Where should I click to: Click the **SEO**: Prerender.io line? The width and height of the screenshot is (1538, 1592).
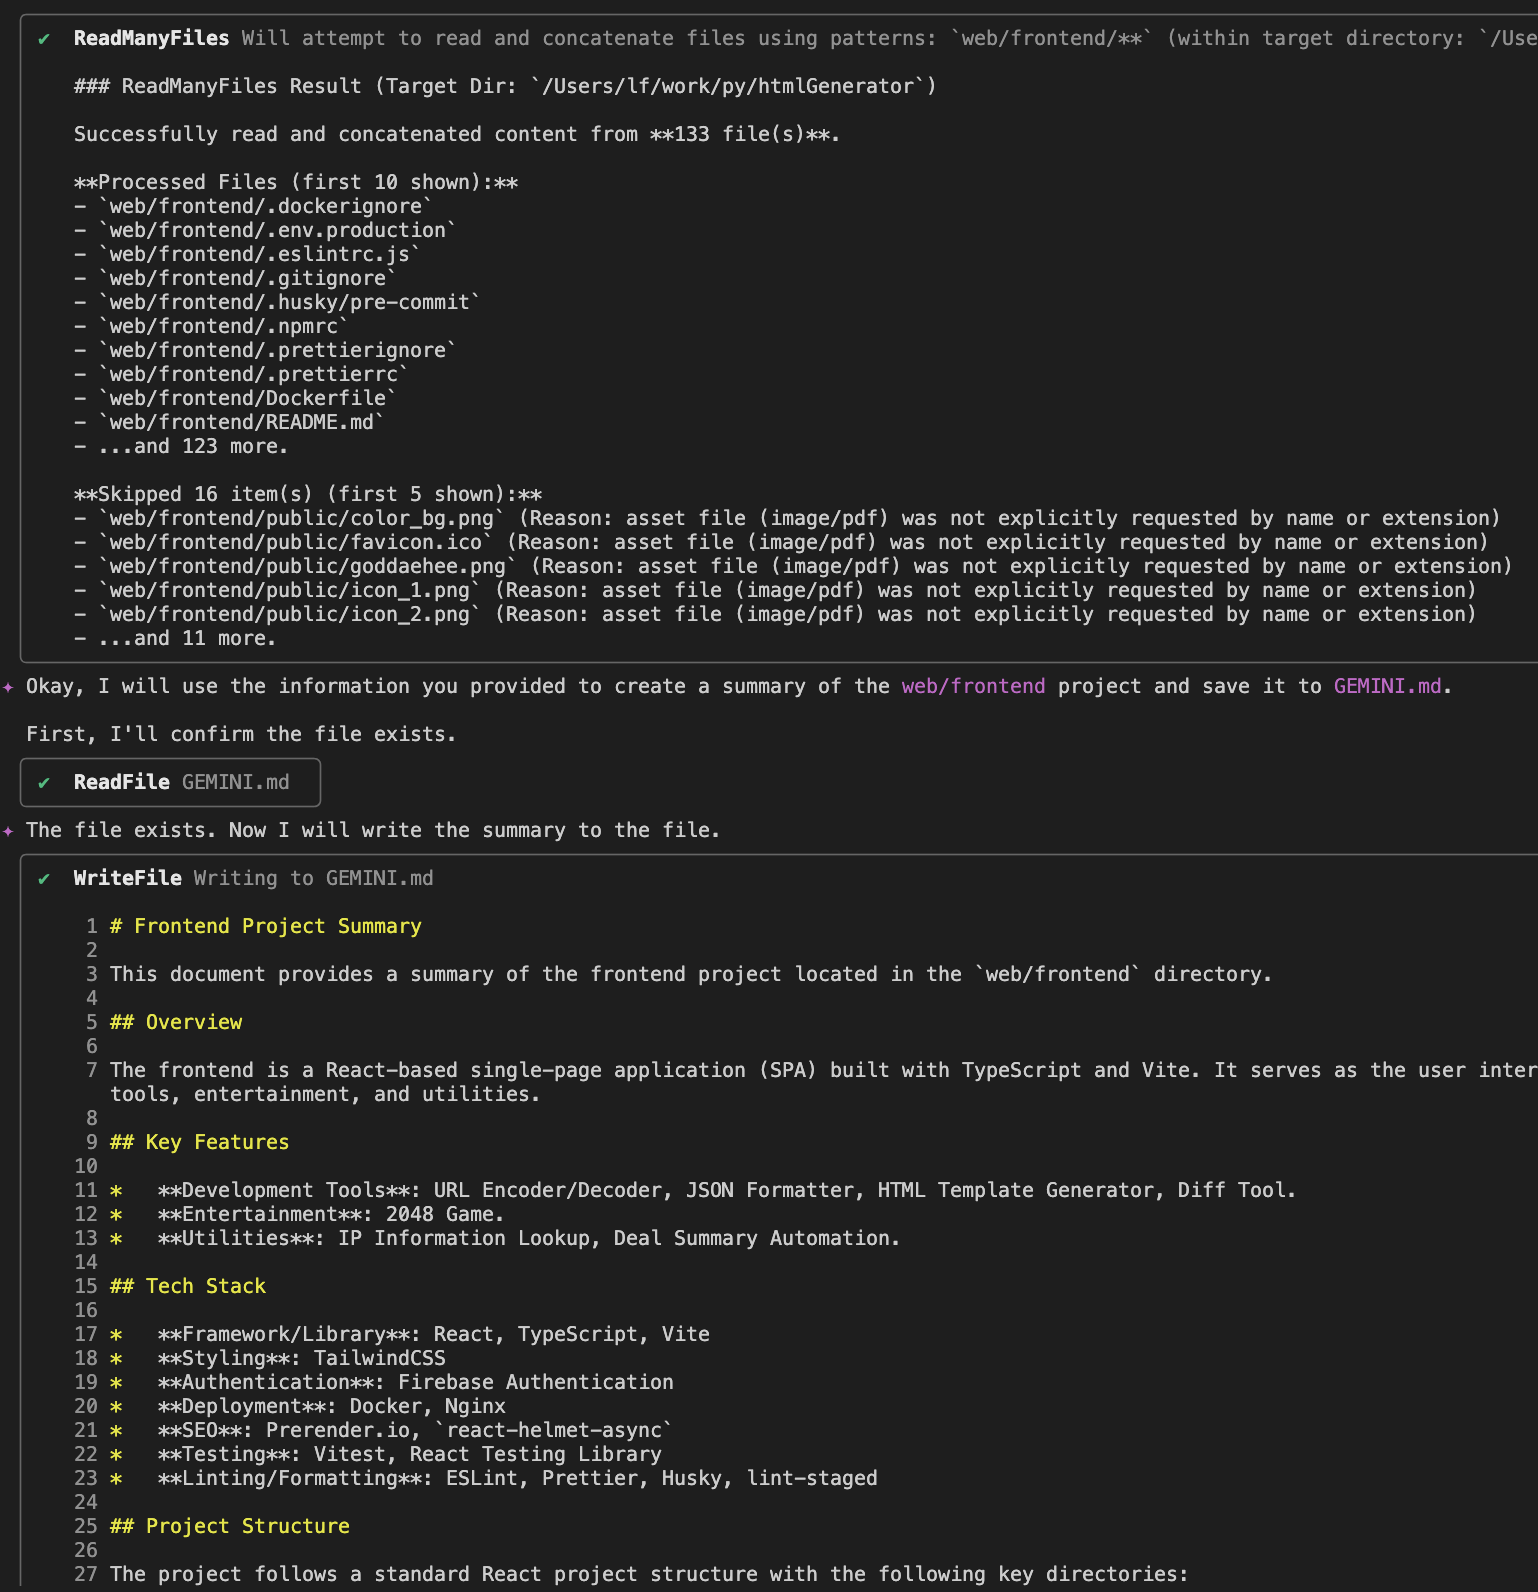391,1430
